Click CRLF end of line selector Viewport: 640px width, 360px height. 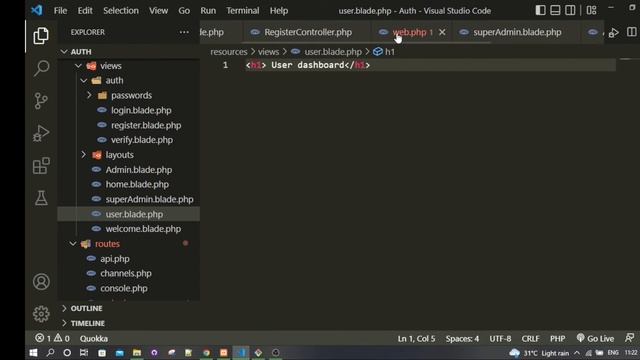530,339
